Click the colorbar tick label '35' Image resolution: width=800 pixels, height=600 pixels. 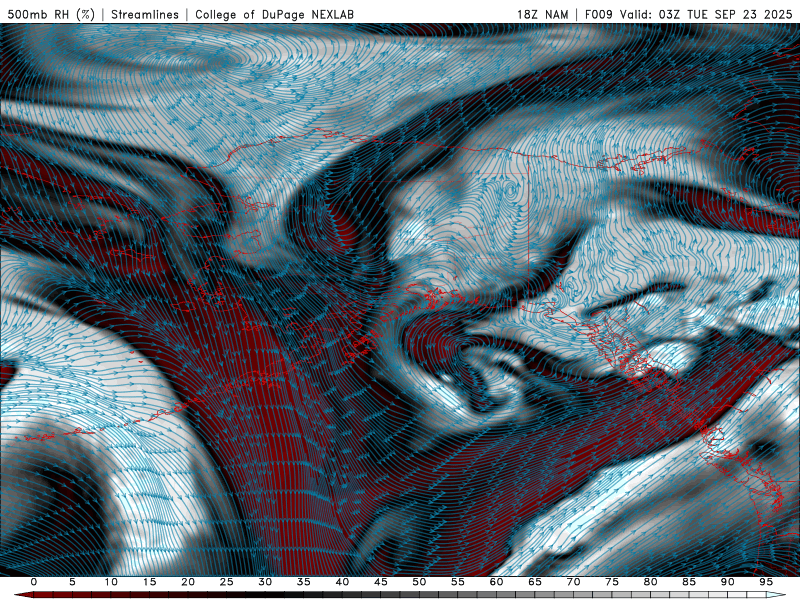click(304, 582)
